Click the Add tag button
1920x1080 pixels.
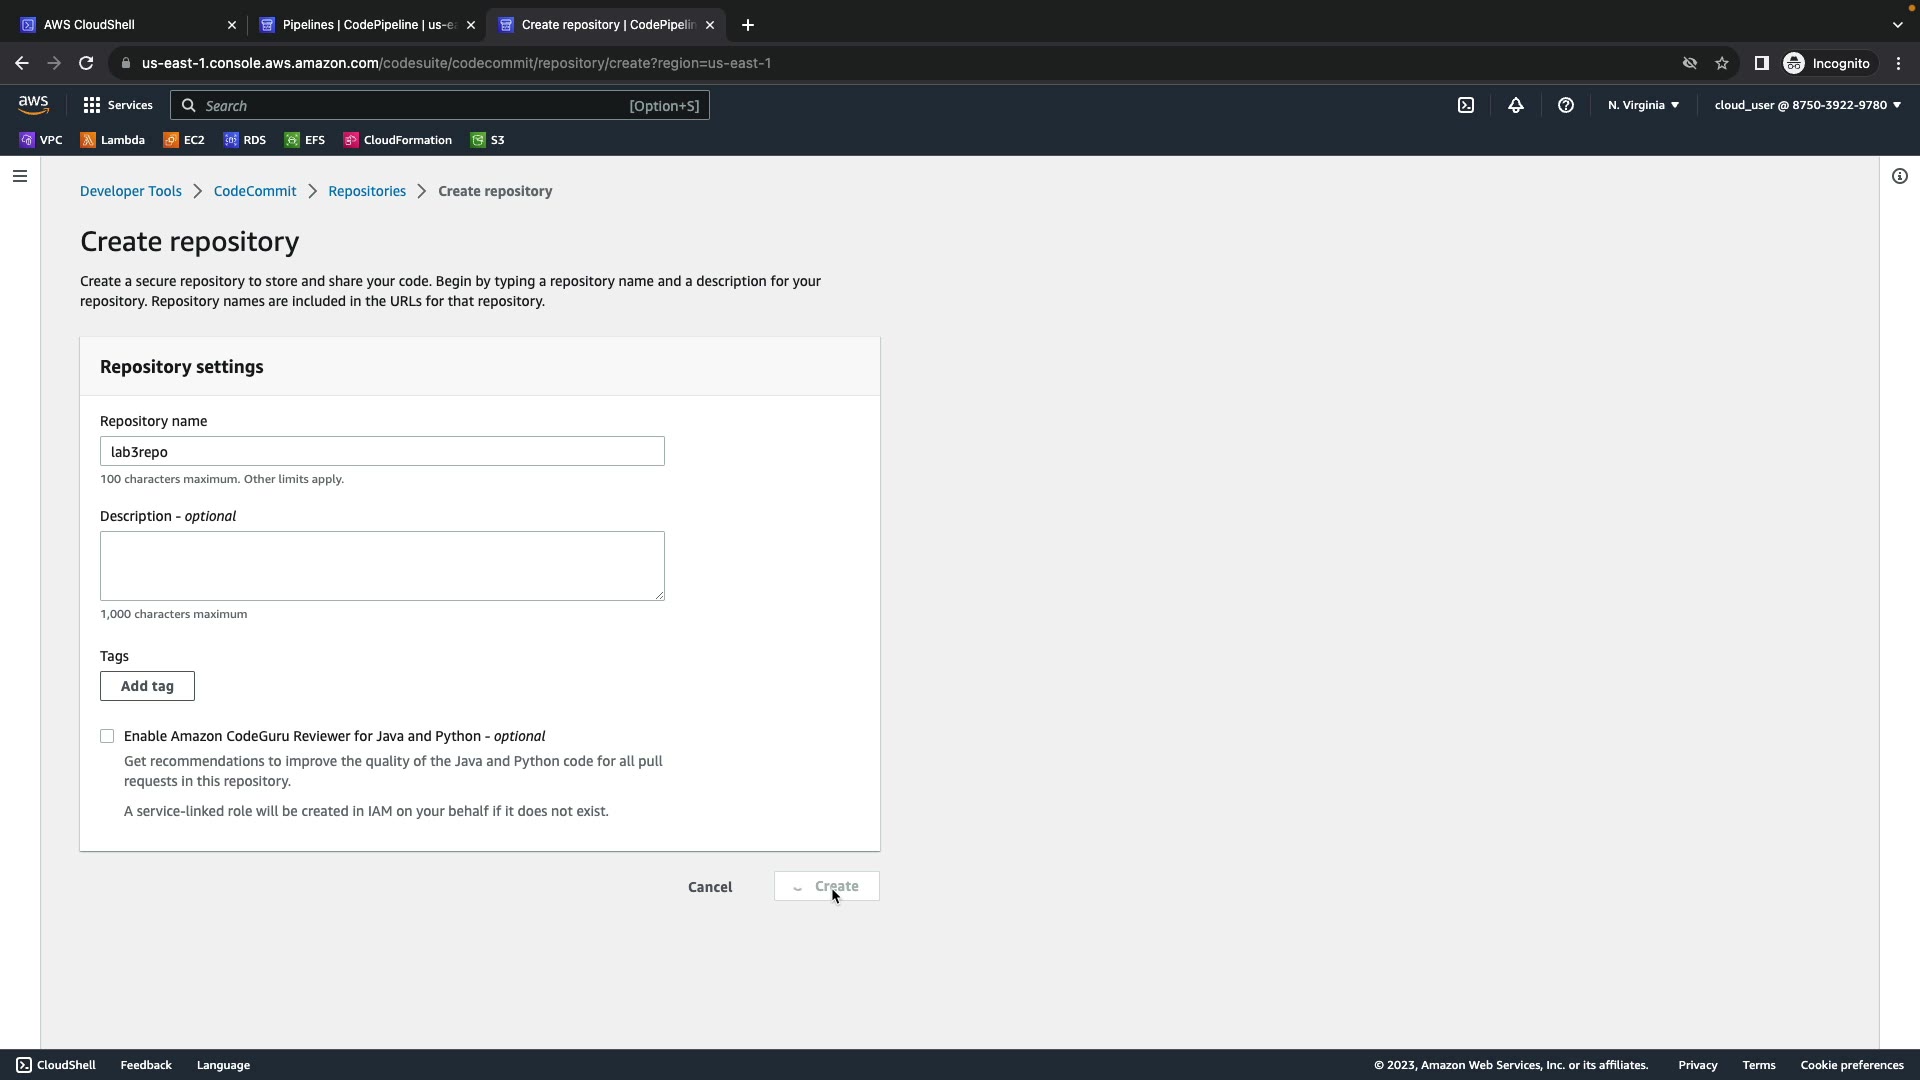(147, 686)
